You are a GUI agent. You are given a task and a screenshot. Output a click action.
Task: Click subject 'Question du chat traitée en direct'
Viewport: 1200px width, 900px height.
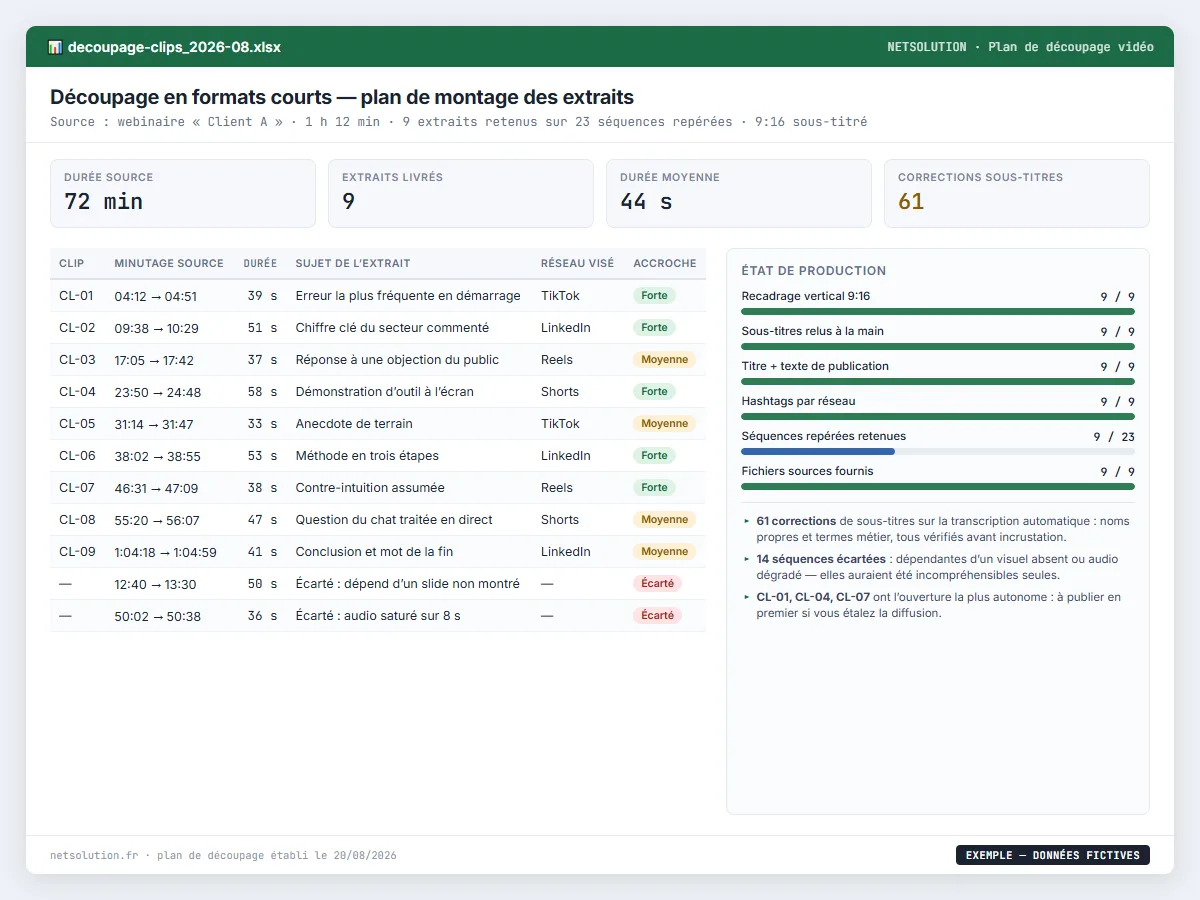394,520
